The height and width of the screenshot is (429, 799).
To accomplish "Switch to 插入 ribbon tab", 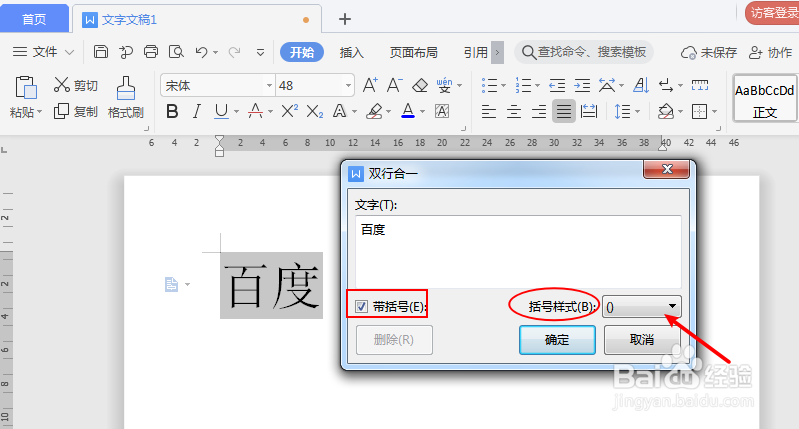I will tap(352, 52).
